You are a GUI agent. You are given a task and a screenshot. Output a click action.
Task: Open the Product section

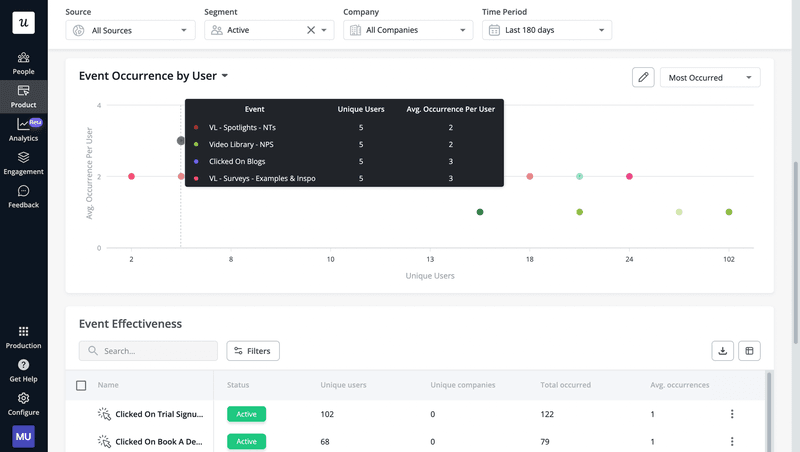23,96
